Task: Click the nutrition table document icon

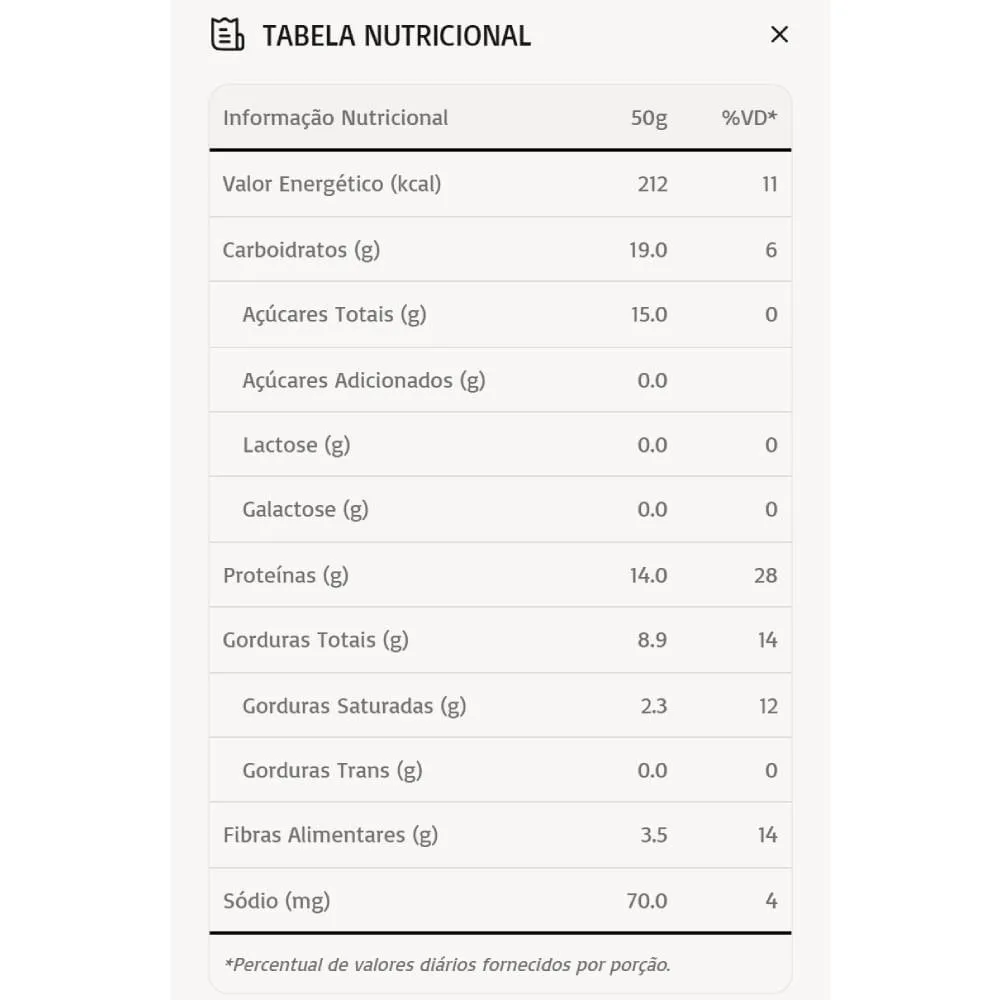Action: [228, 35]
